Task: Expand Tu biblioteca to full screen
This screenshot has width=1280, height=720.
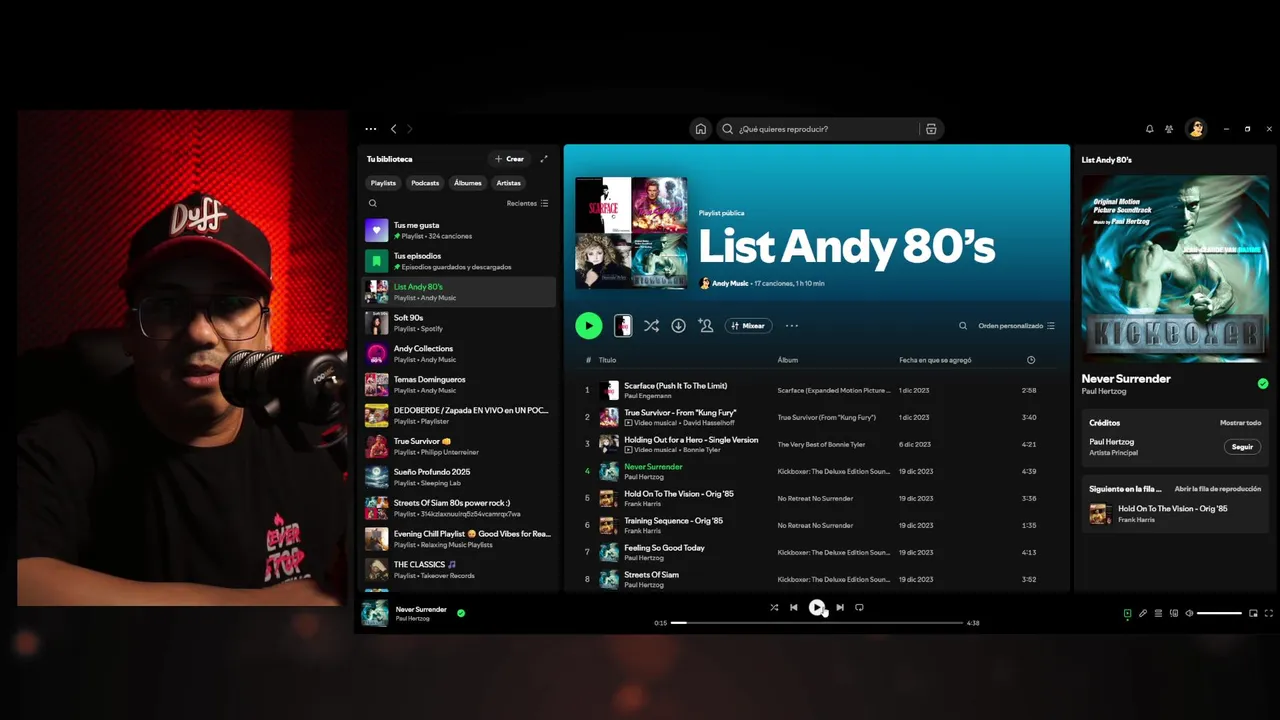Action: 544,159
